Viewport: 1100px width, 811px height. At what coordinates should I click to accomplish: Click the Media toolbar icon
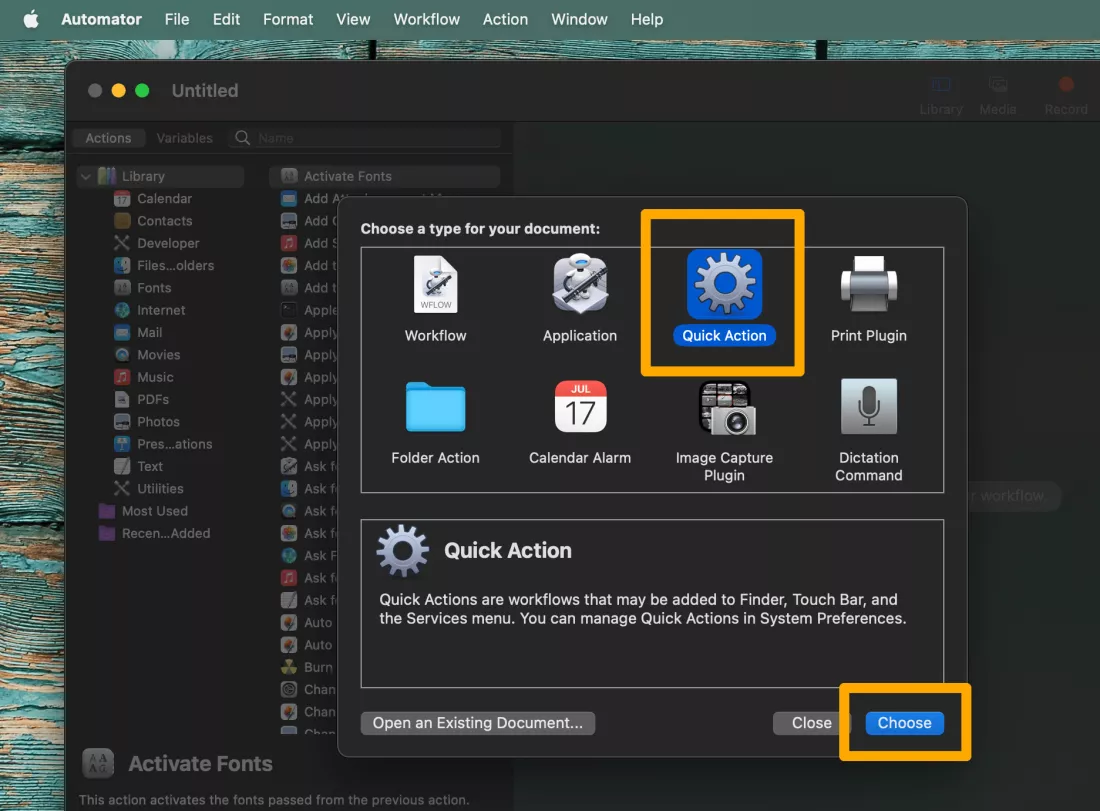point(998,86)
